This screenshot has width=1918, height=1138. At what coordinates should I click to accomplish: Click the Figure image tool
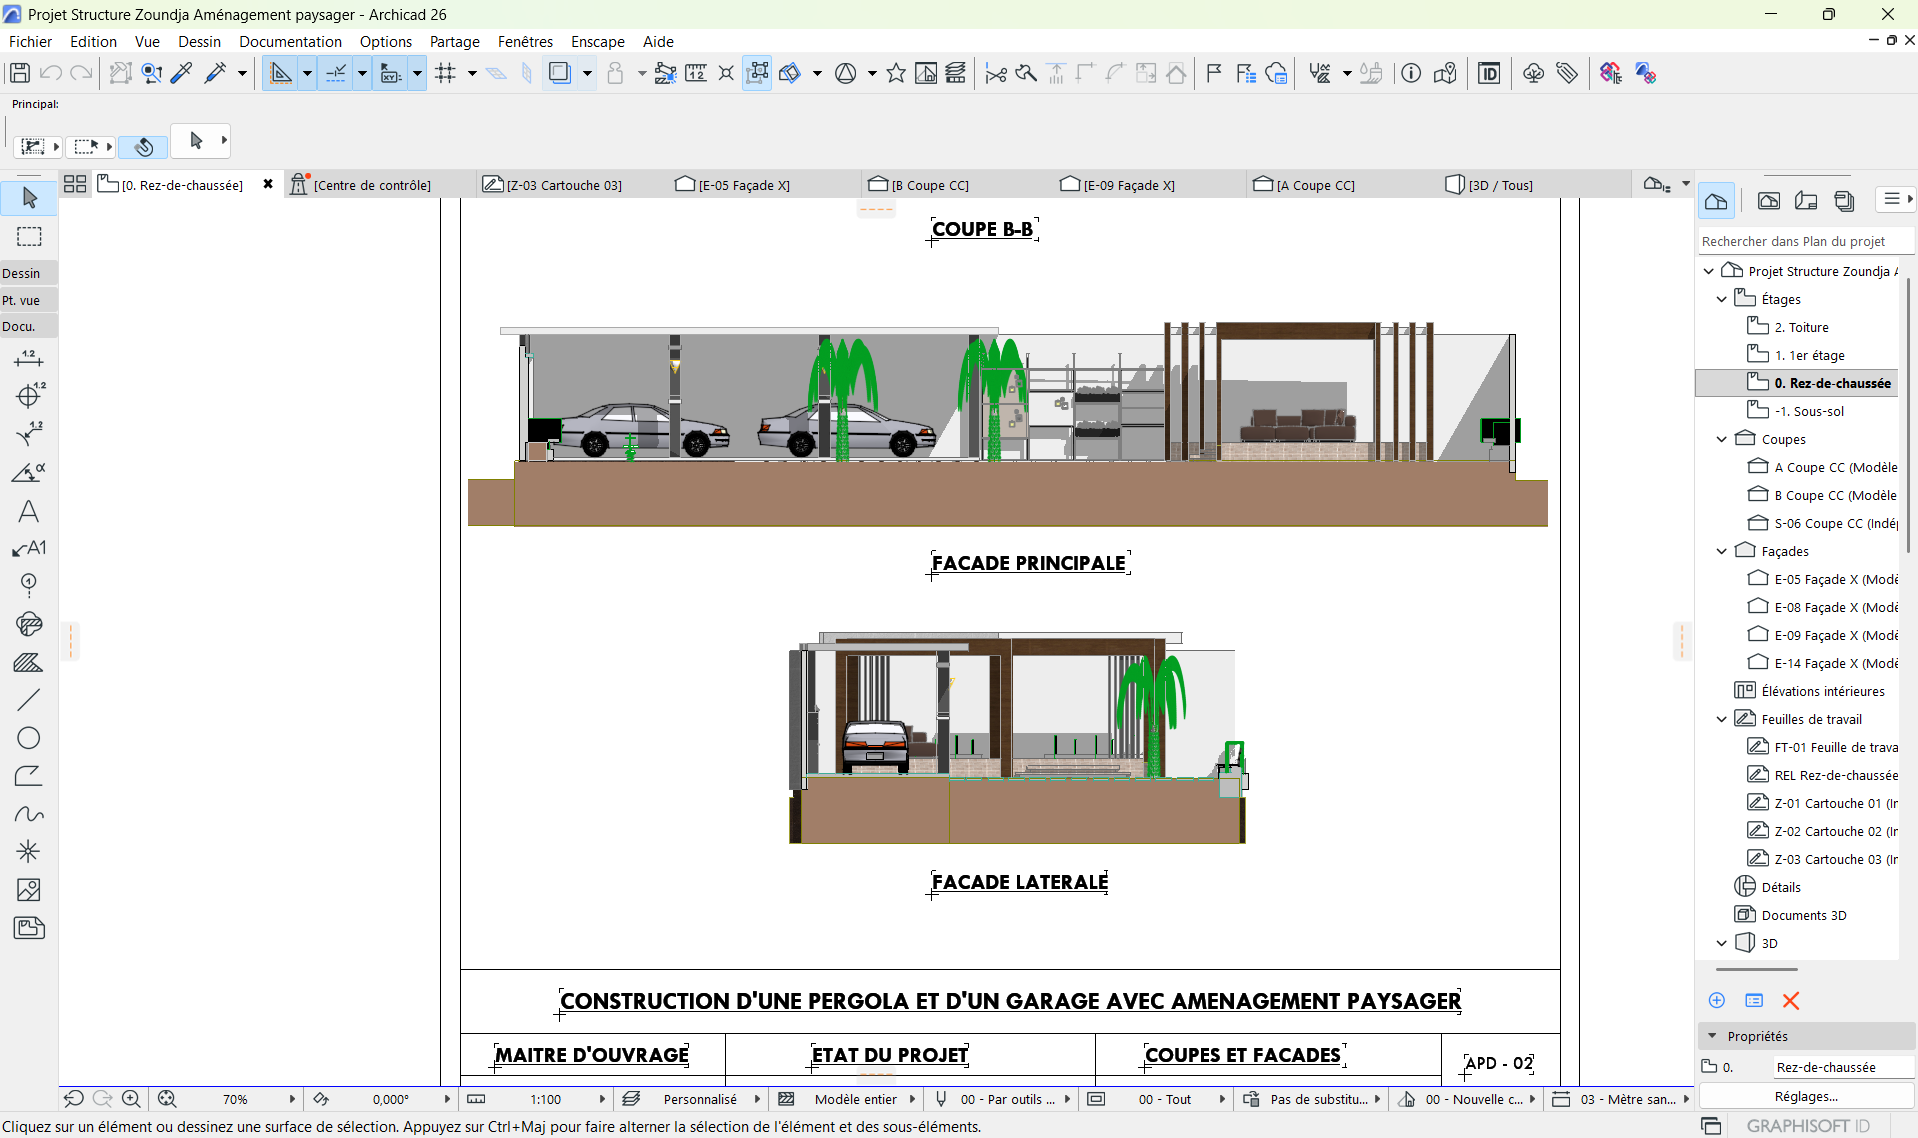click(28, 890)
